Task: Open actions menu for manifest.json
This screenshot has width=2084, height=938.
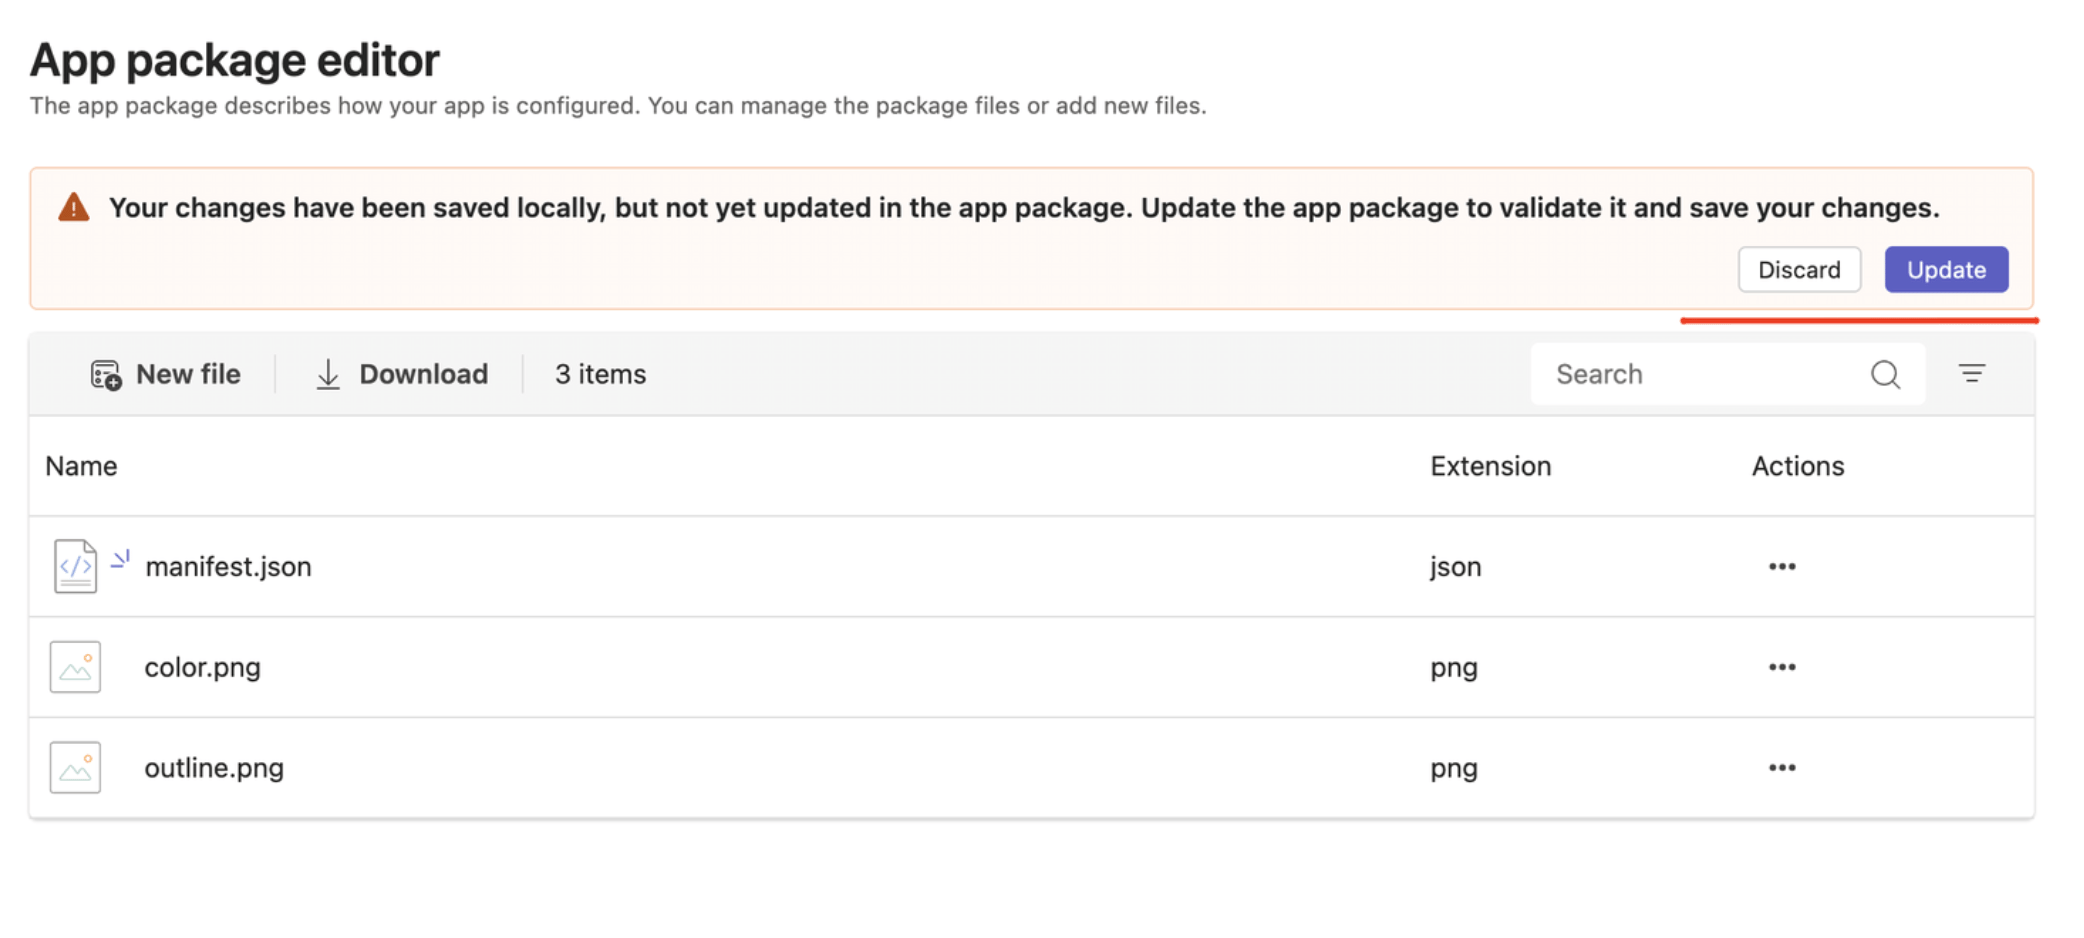Action: [1782, 567]
